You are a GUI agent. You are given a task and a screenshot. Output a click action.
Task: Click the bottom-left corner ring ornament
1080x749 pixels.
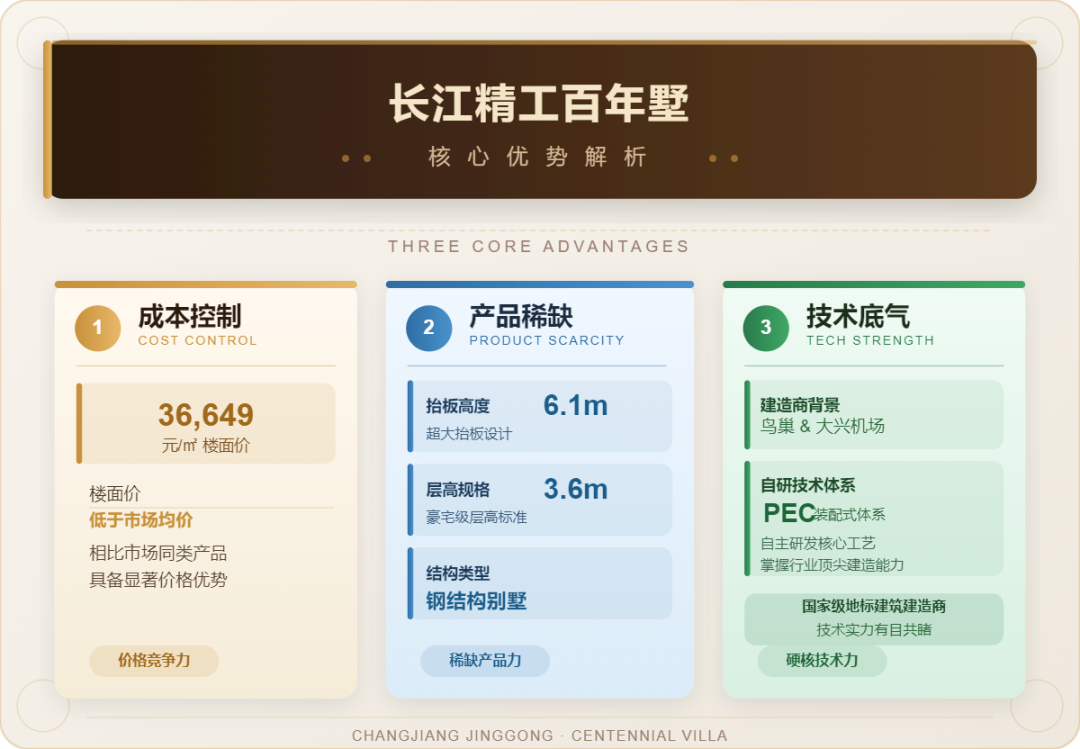42,707
